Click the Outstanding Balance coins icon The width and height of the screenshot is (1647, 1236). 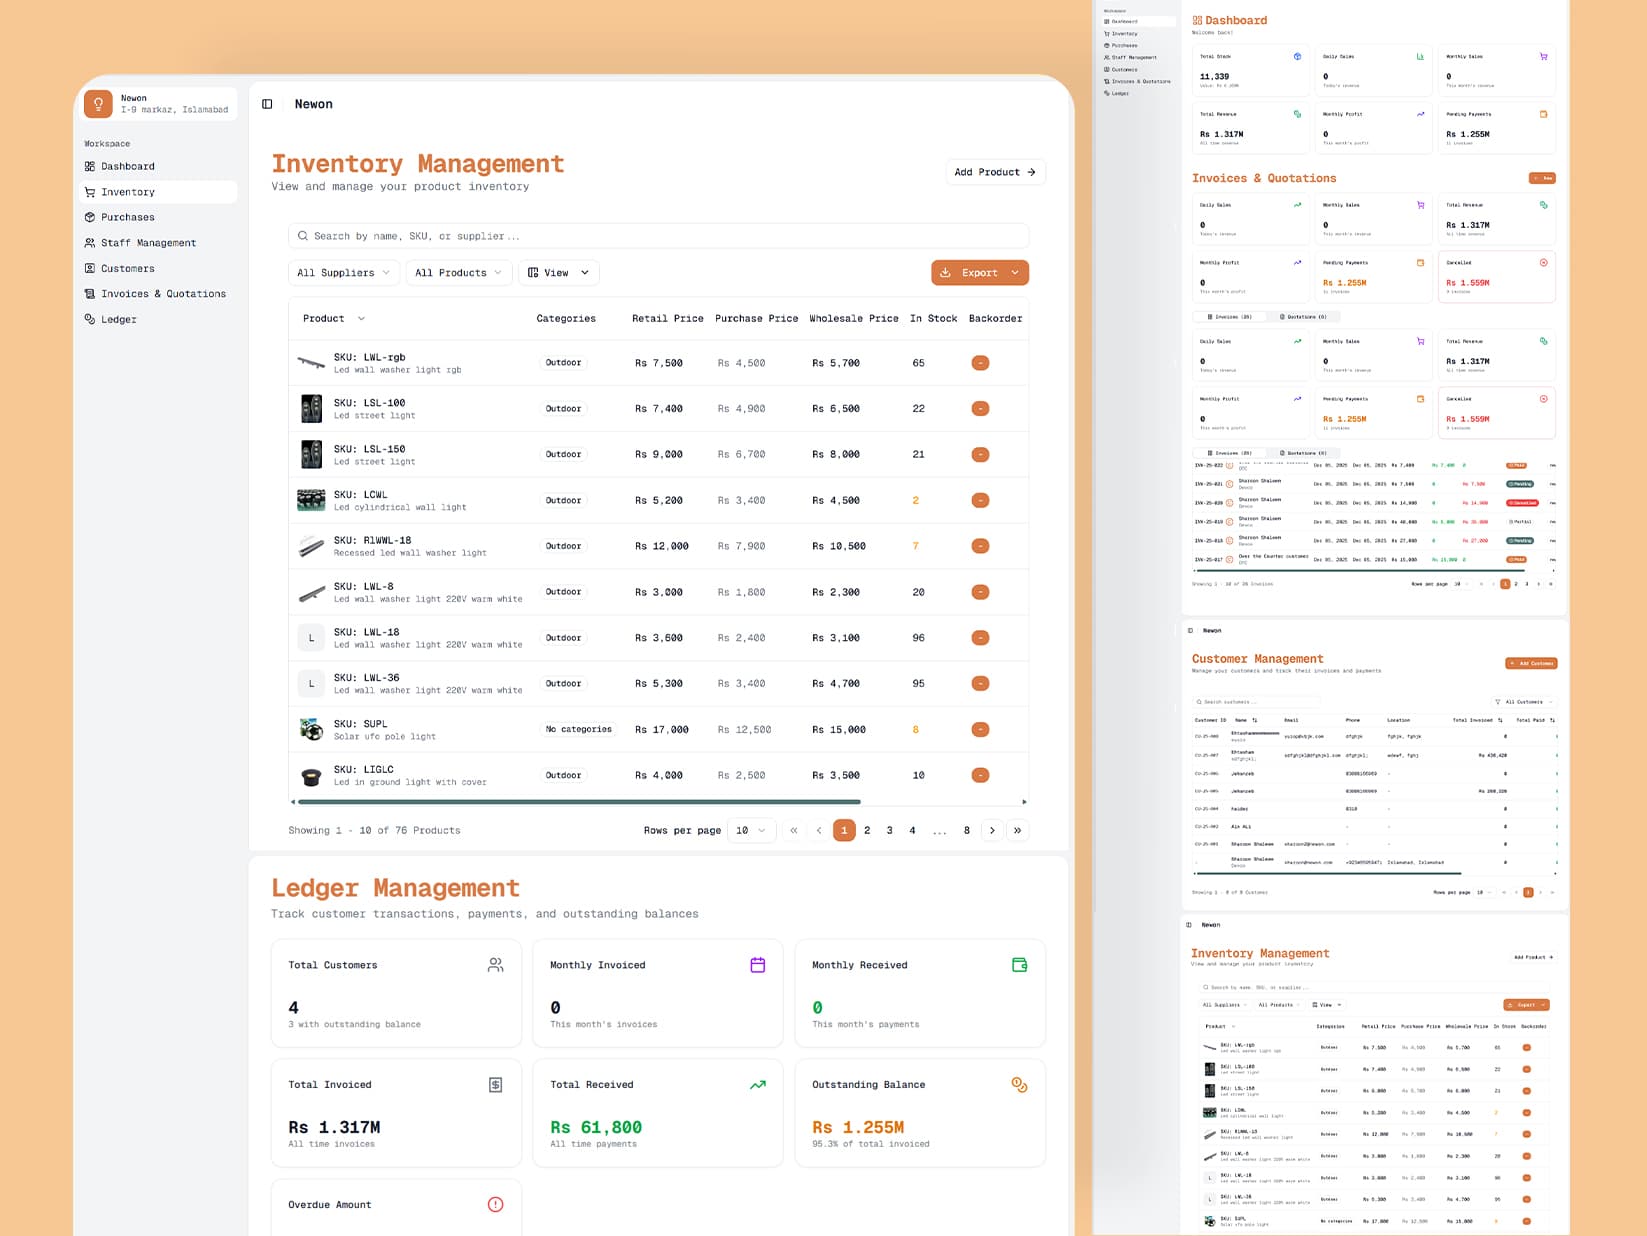point(1019,1085)
